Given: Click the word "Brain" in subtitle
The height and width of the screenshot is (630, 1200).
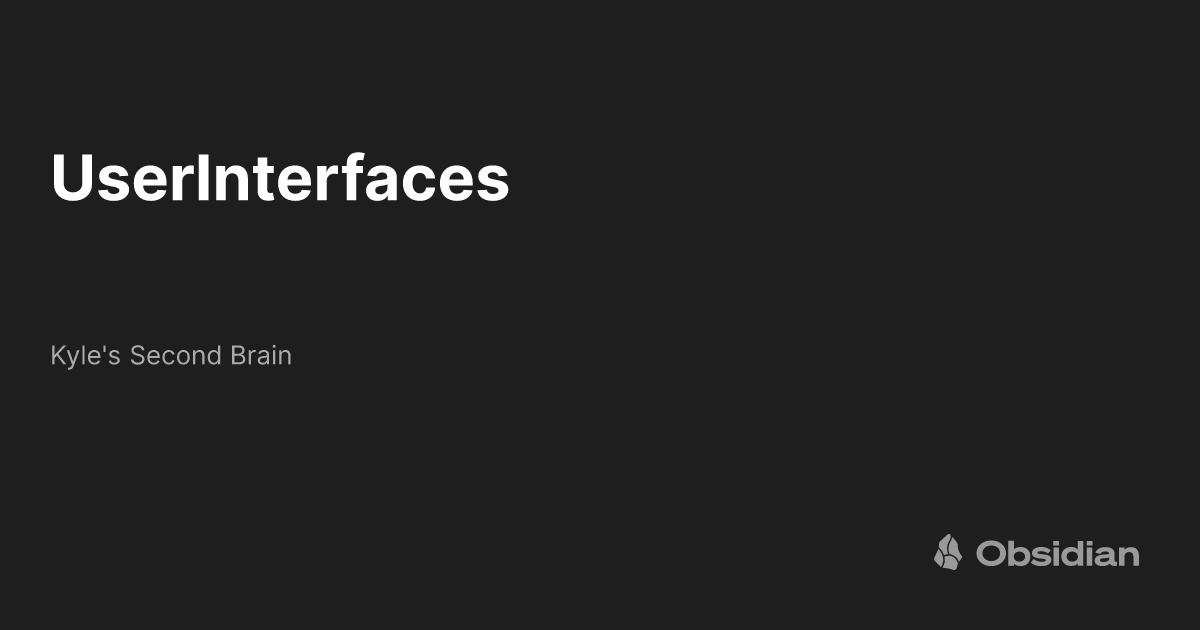Looking at the screenshot, I should [x=260, y=355].
